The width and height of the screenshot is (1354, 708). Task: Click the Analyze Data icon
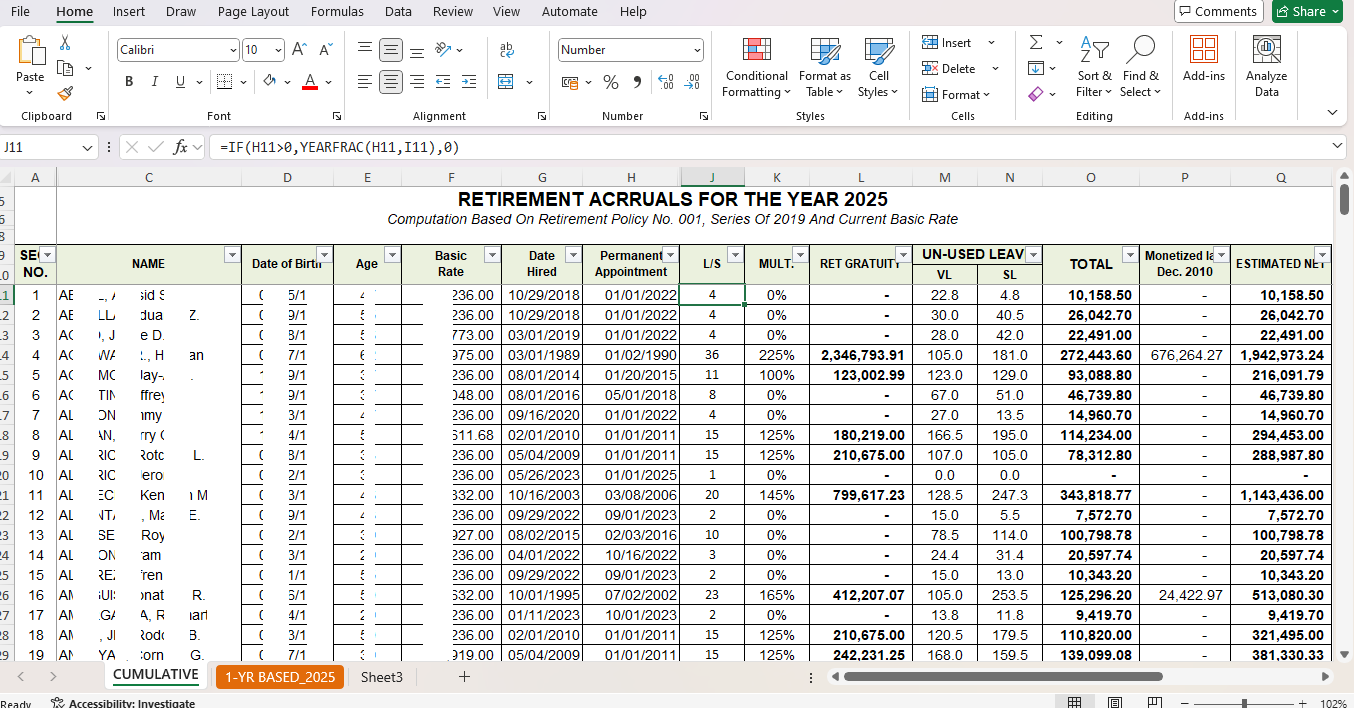pos(1266,68)
